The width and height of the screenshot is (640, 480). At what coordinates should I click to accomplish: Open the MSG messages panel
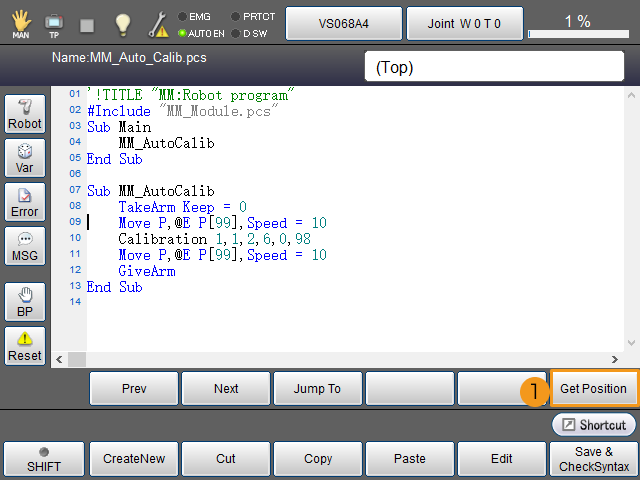click(x=25, y=247)
